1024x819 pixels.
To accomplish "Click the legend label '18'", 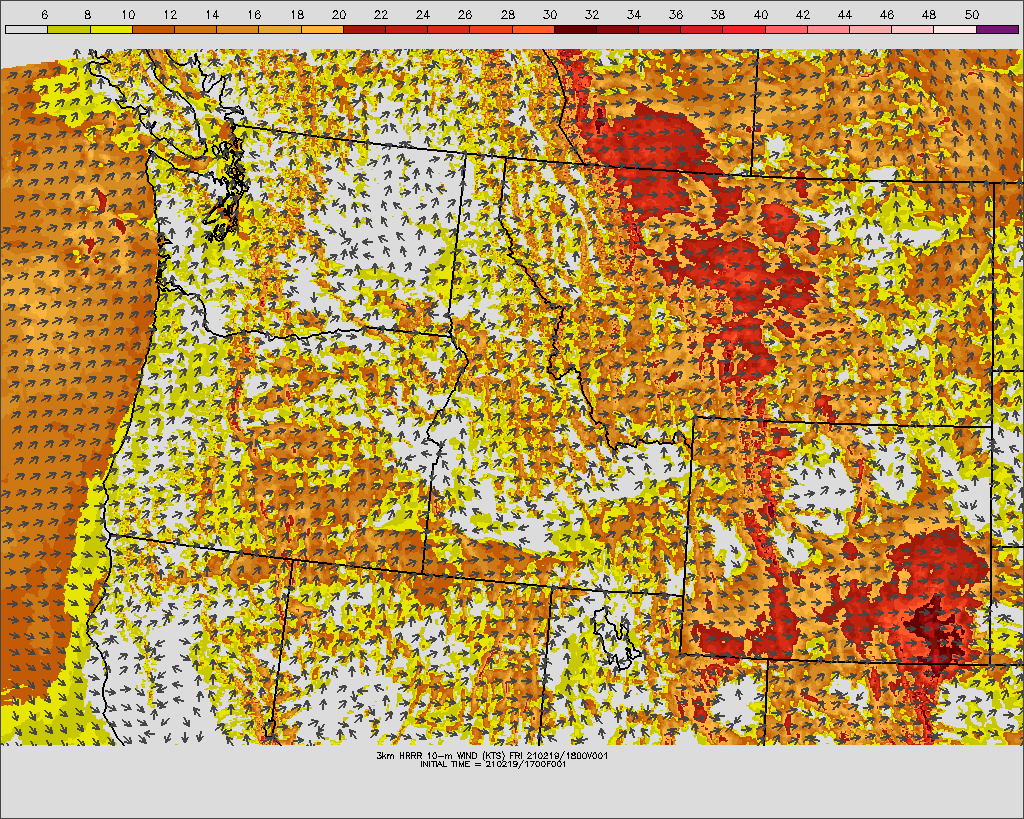I will [297, 14].
